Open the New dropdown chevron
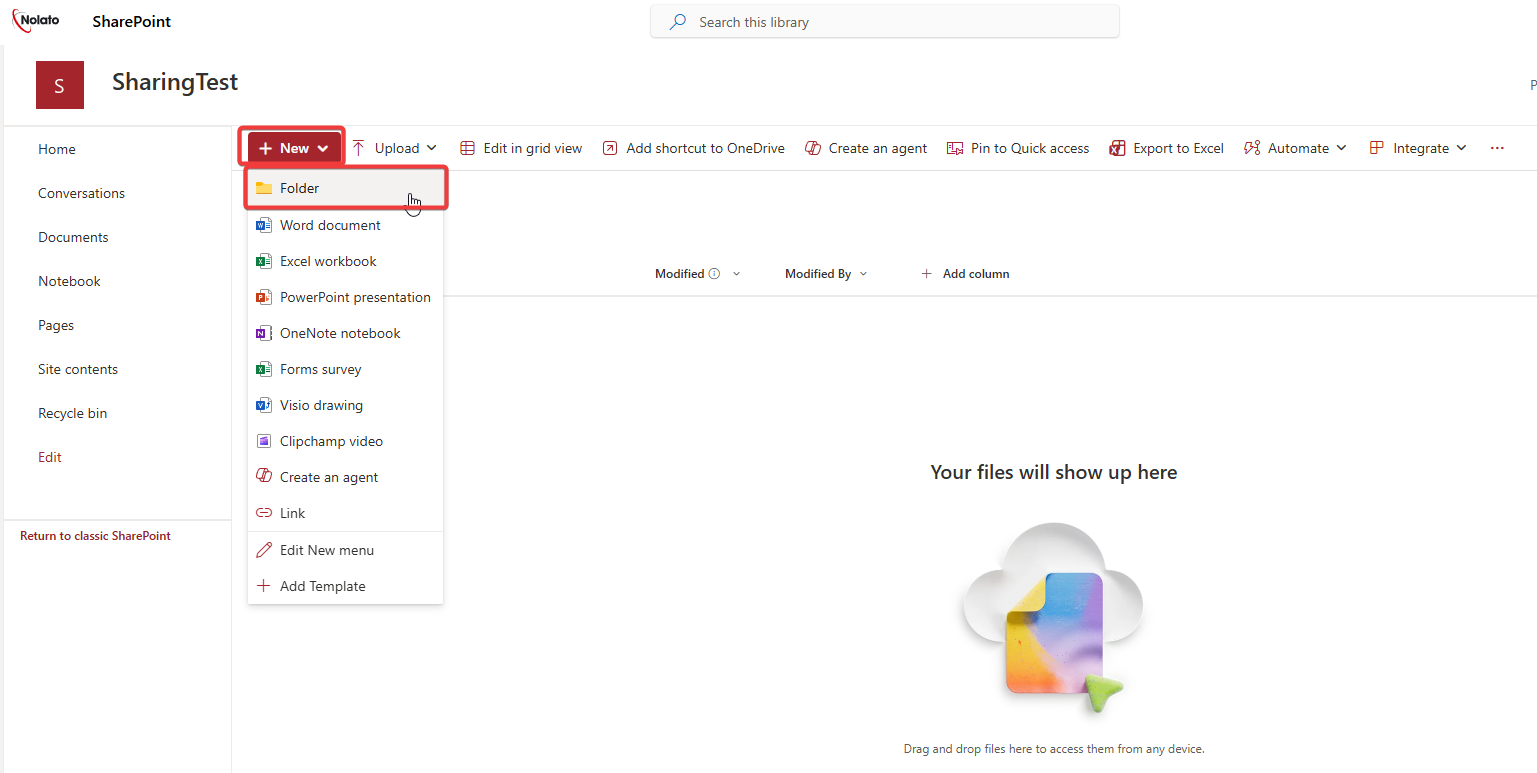Image resolution: width=1537 pixels, height=773 pixels. point(323,148)
